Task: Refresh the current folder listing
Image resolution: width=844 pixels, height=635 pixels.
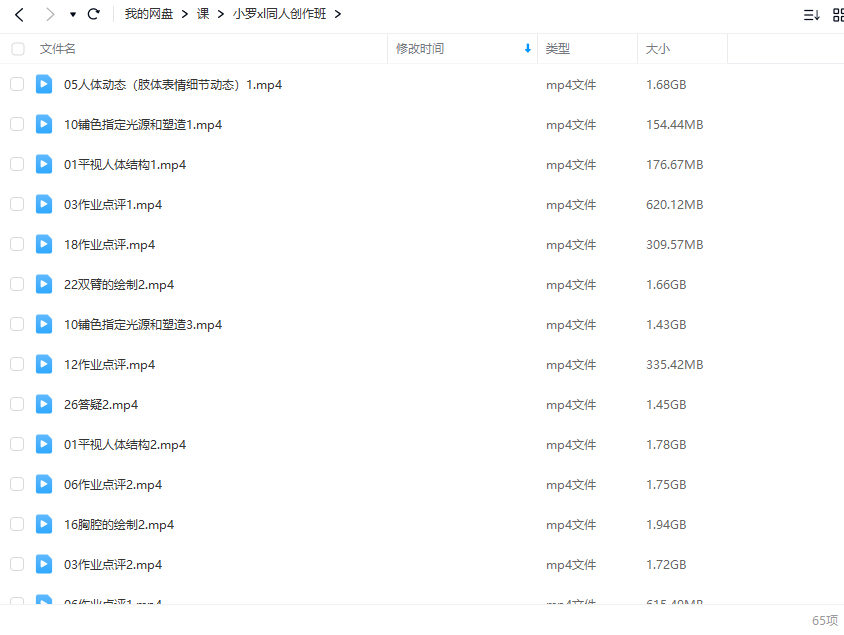Action: click(94, 15)
